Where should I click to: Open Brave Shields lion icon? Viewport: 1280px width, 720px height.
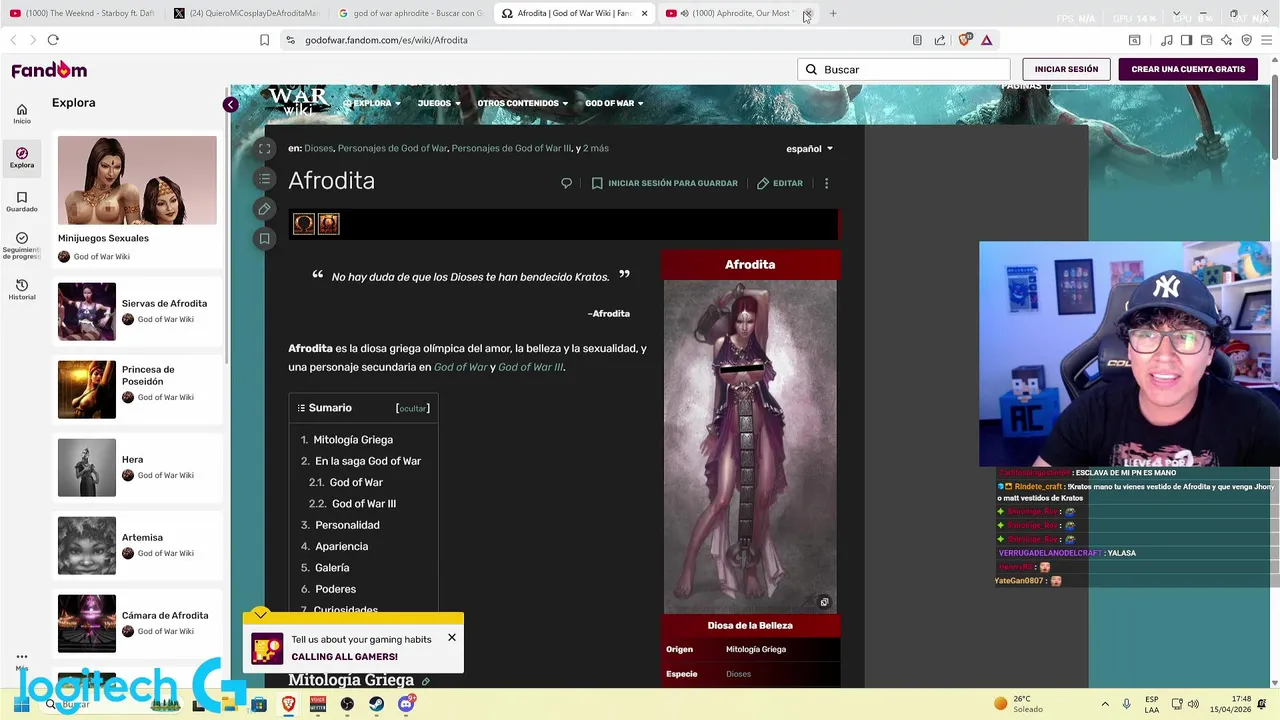(x=964, y=40)
